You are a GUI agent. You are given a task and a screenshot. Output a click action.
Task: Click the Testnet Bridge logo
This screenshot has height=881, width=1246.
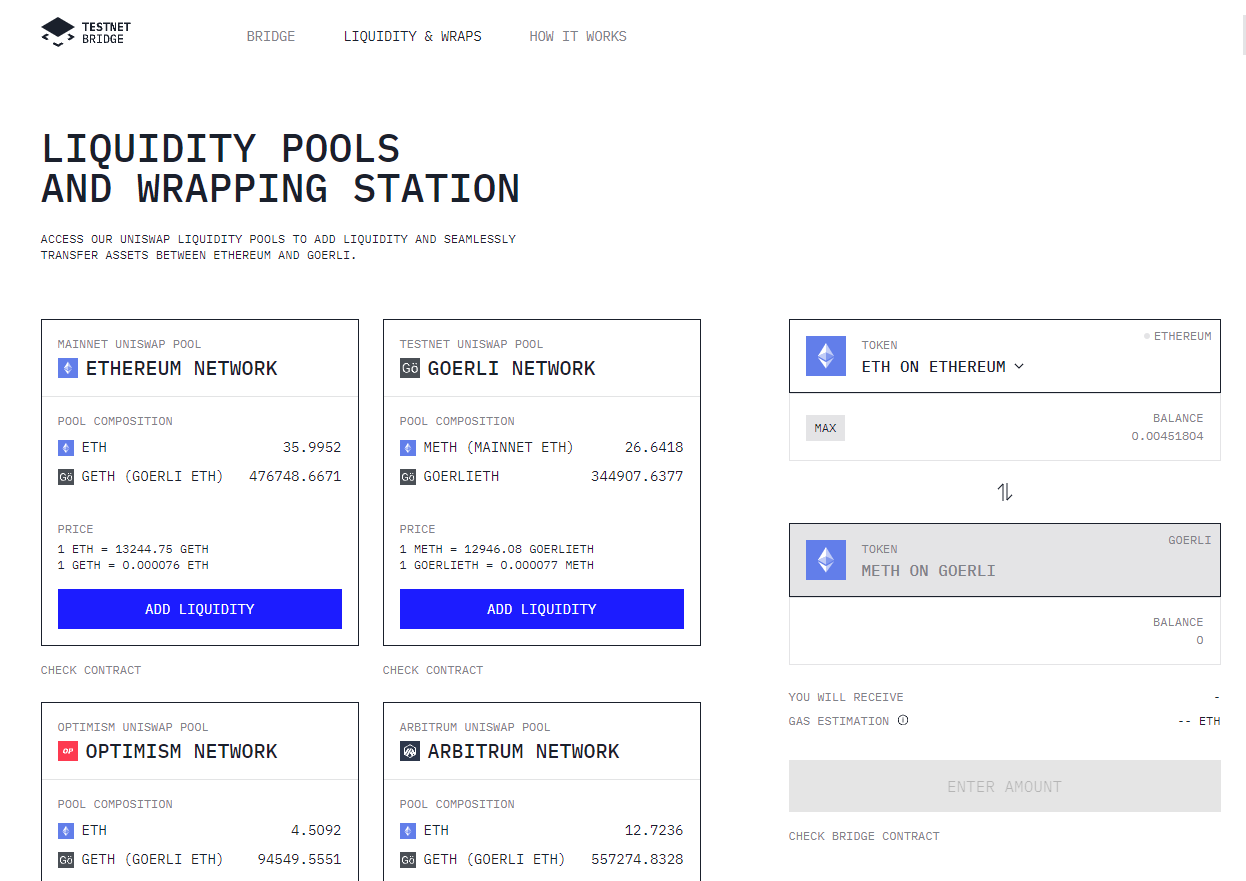pos(83,32)
